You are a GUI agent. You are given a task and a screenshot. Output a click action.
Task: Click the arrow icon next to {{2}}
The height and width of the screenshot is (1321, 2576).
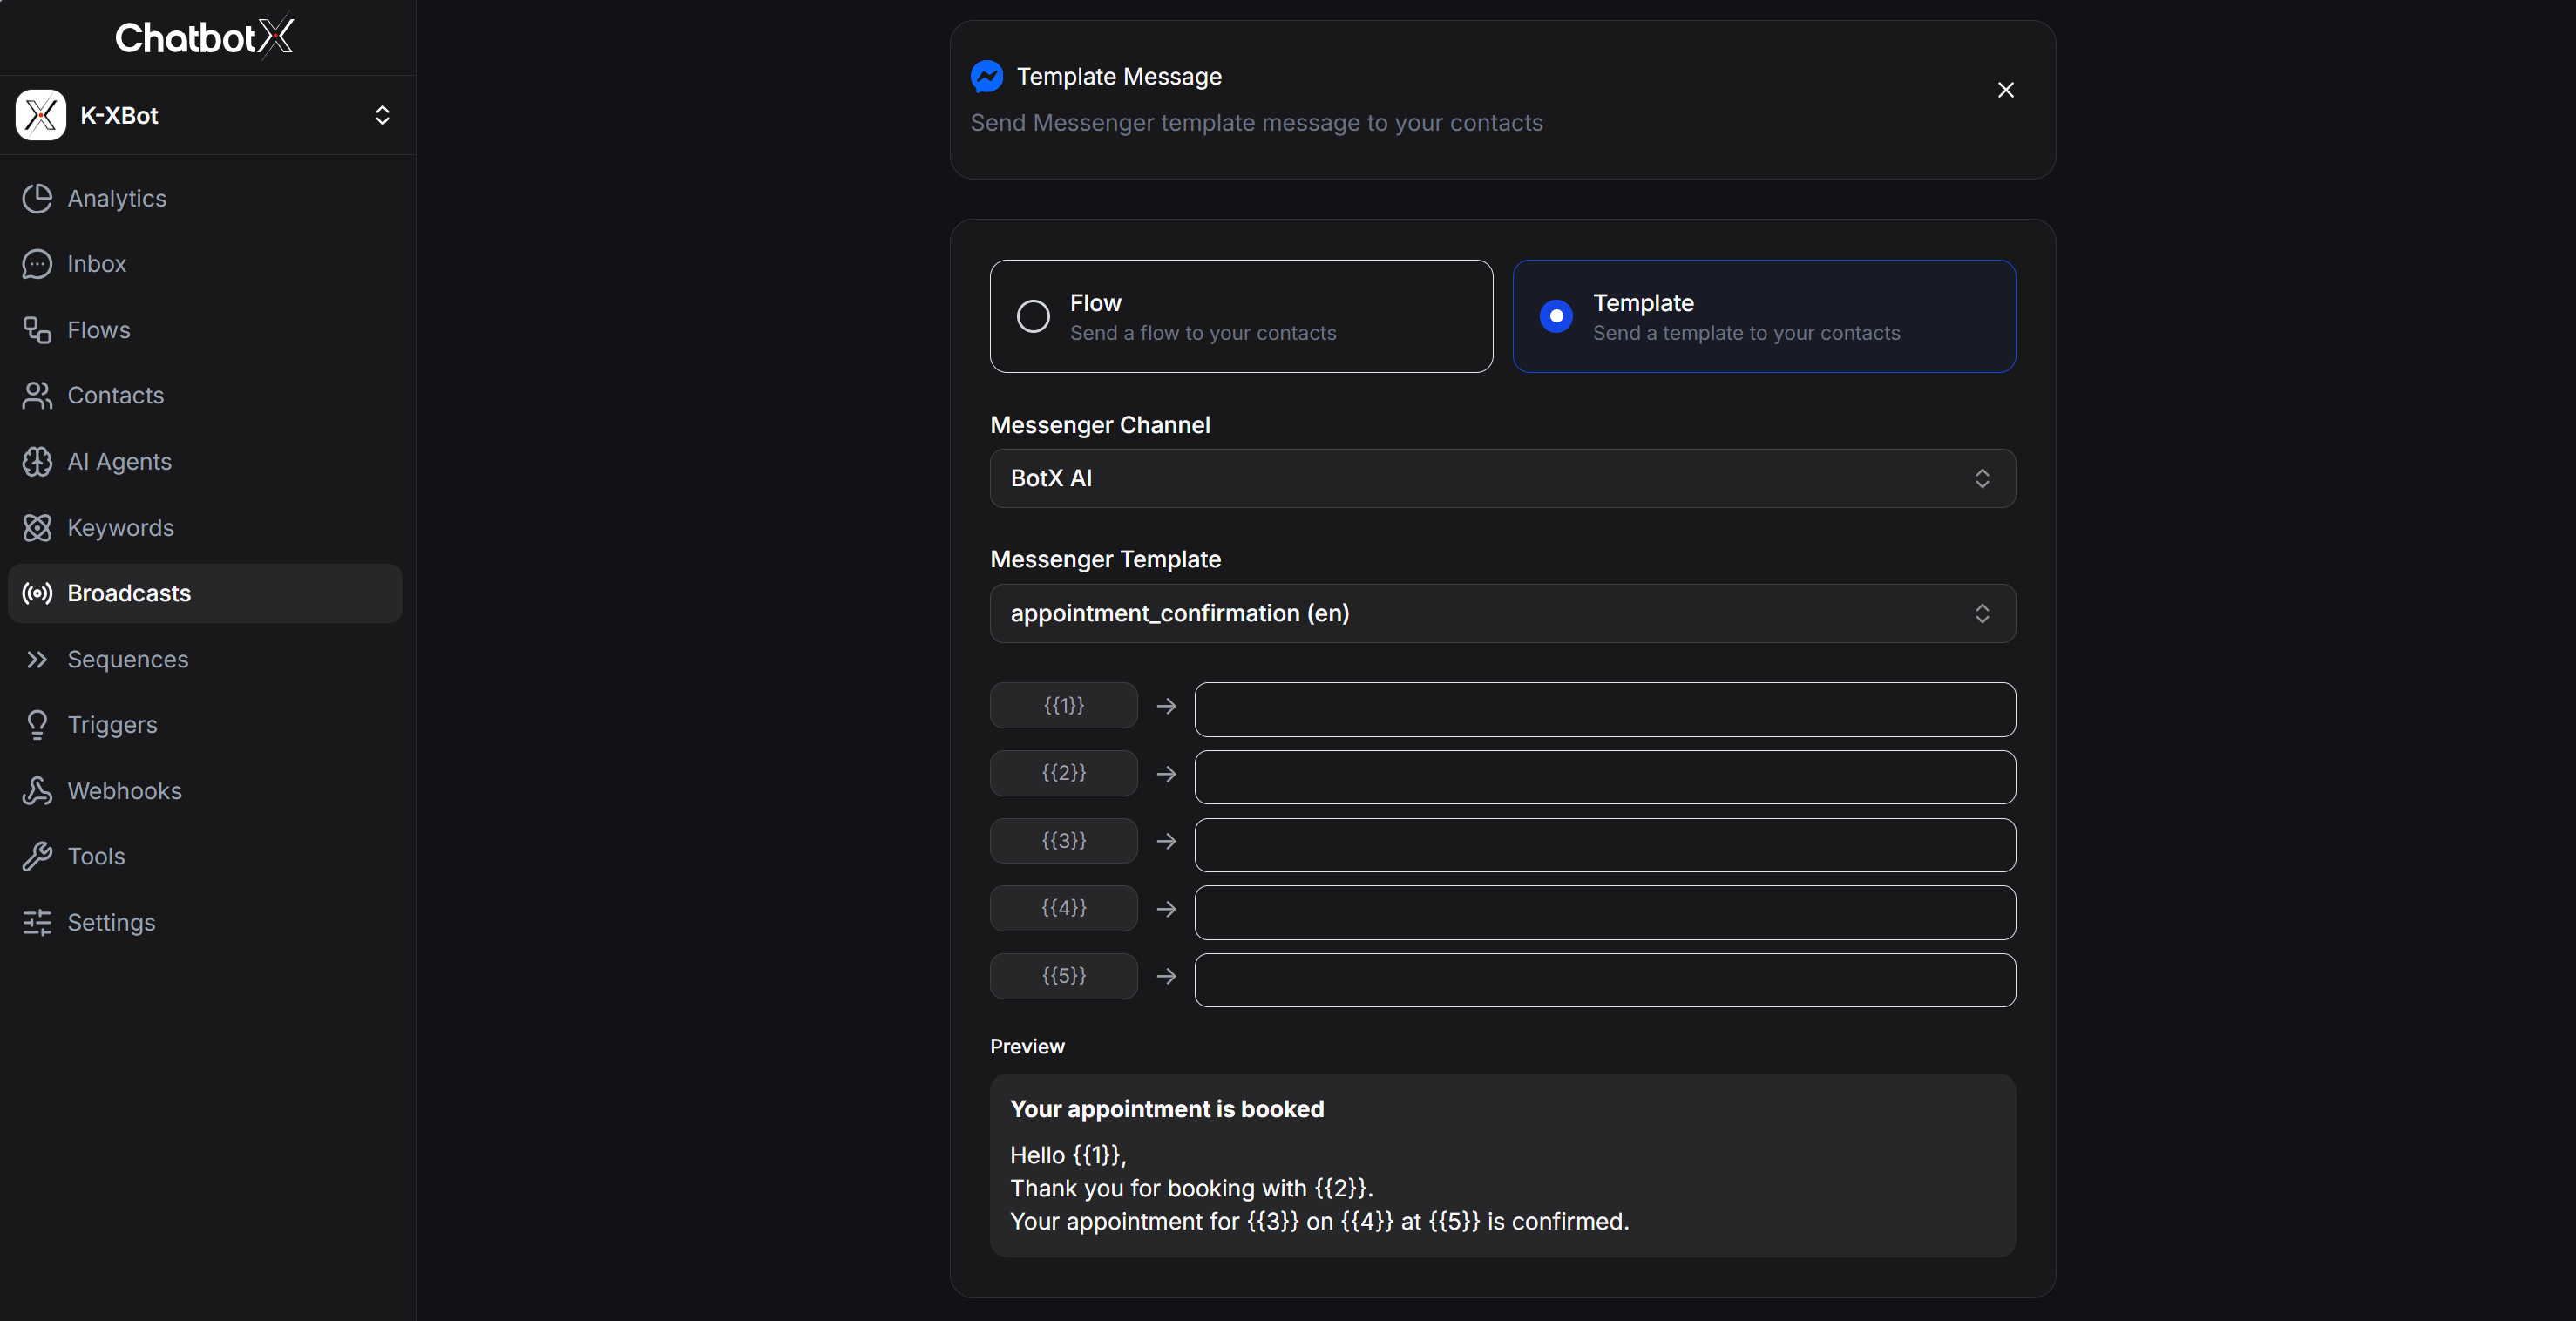pos(1166,774)
